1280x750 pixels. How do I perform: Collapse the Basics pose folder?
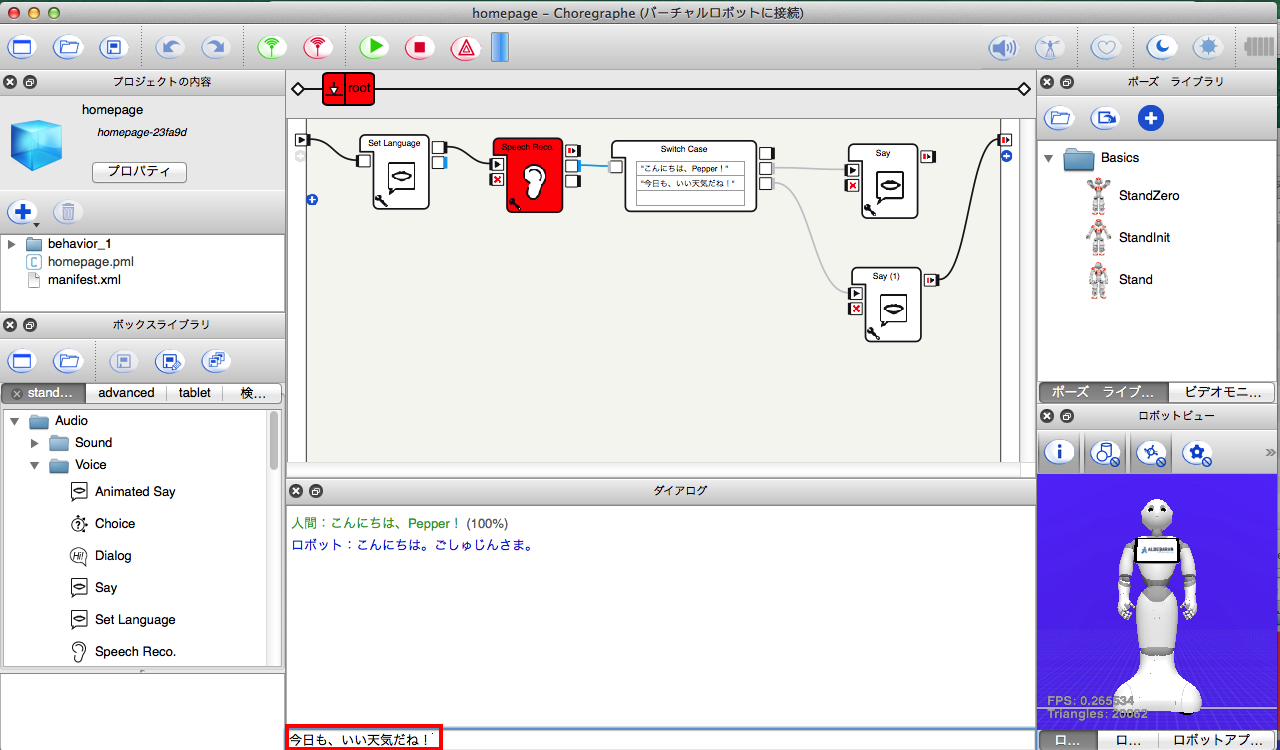1049,158
